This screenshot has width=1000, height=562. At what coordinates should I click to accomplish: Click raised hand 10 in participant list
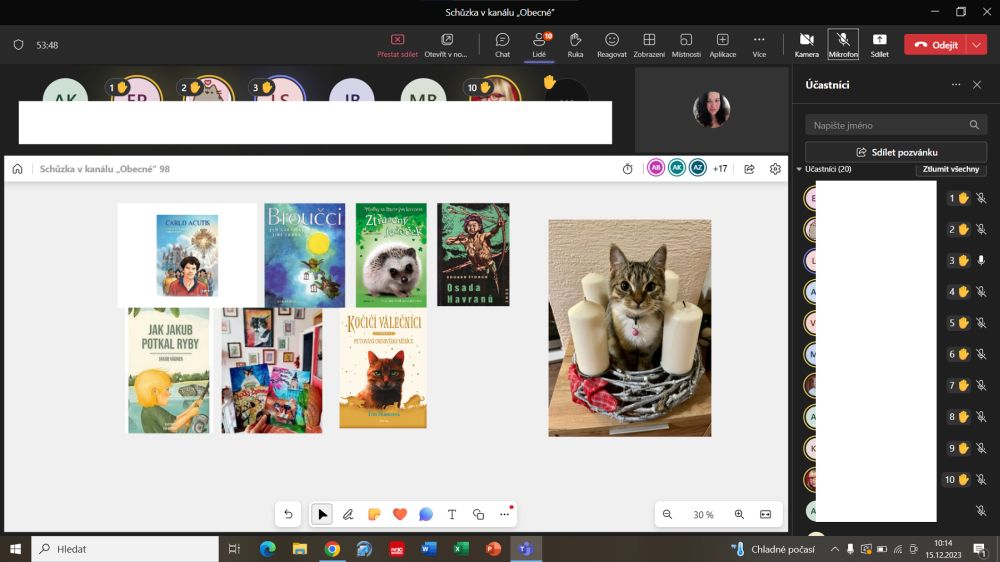[x=957, y=480]
